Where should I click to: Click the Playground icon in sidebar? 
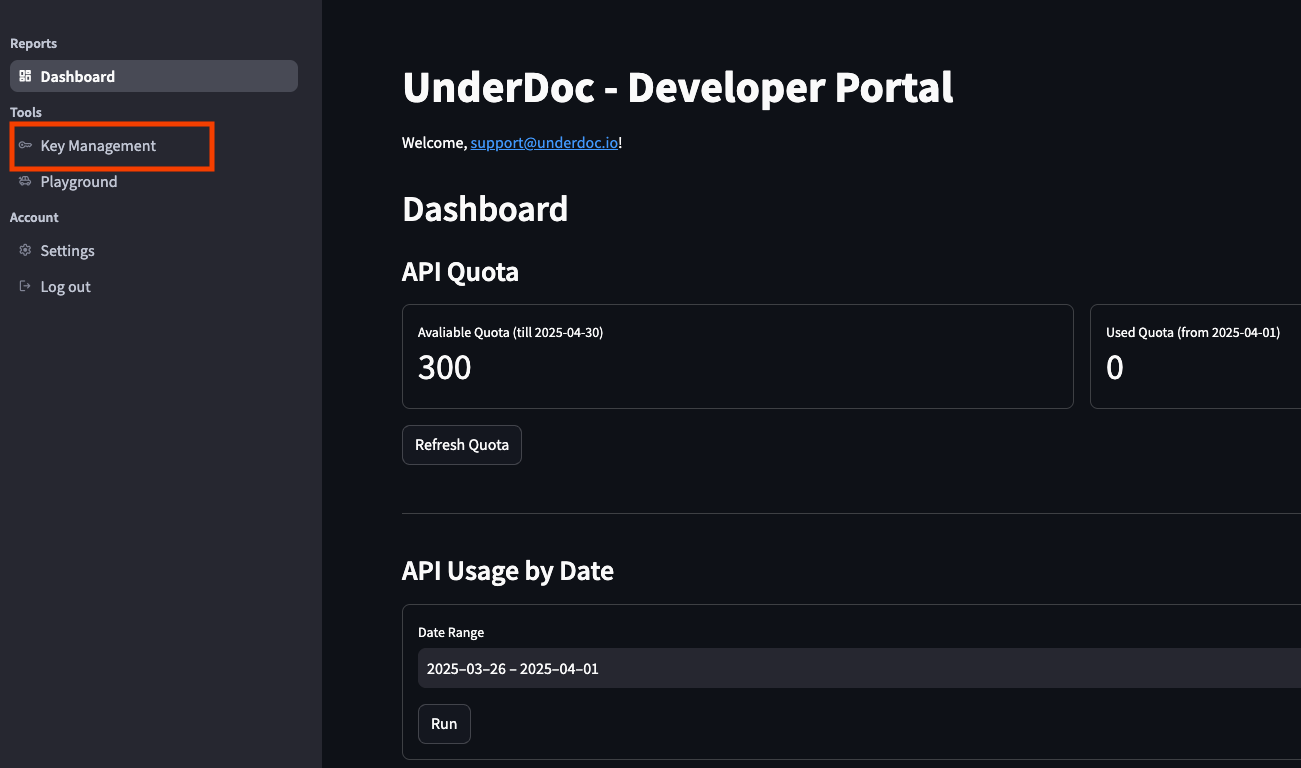click(25, 181)
